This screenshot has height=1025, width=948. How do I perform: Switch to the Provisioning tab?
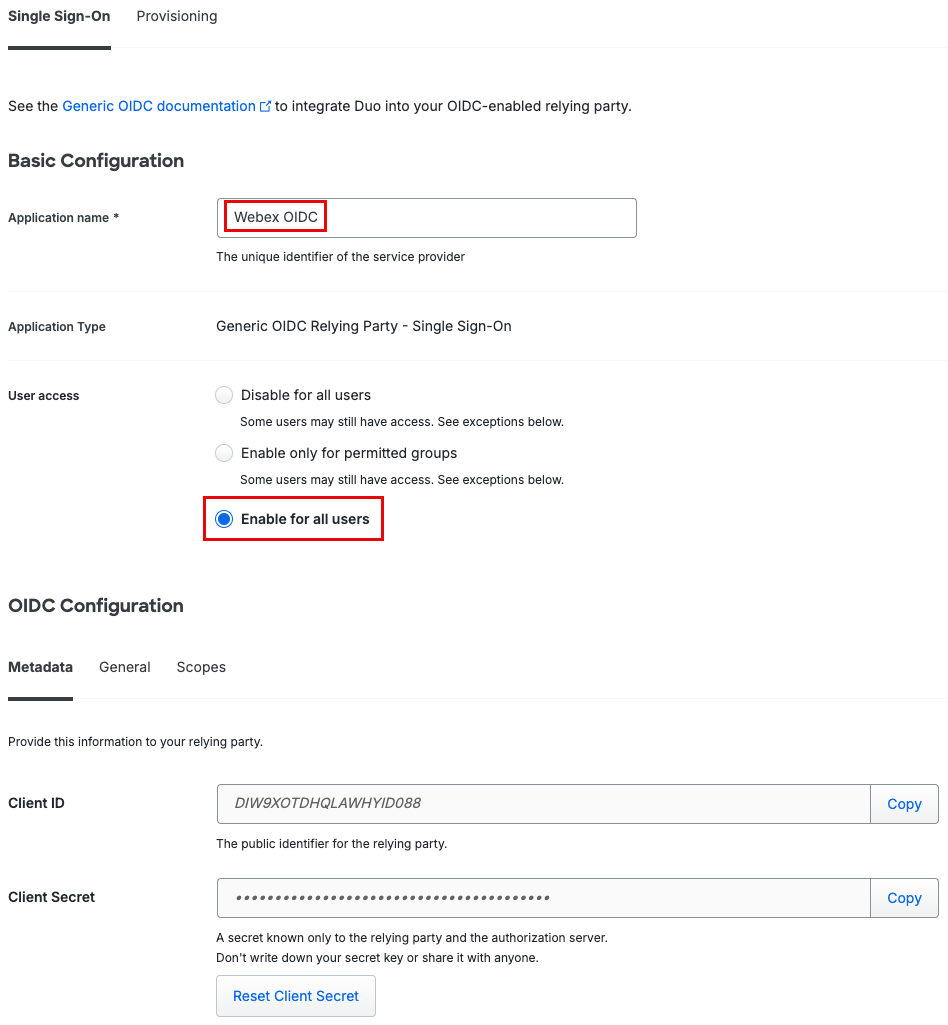point(177,16)
